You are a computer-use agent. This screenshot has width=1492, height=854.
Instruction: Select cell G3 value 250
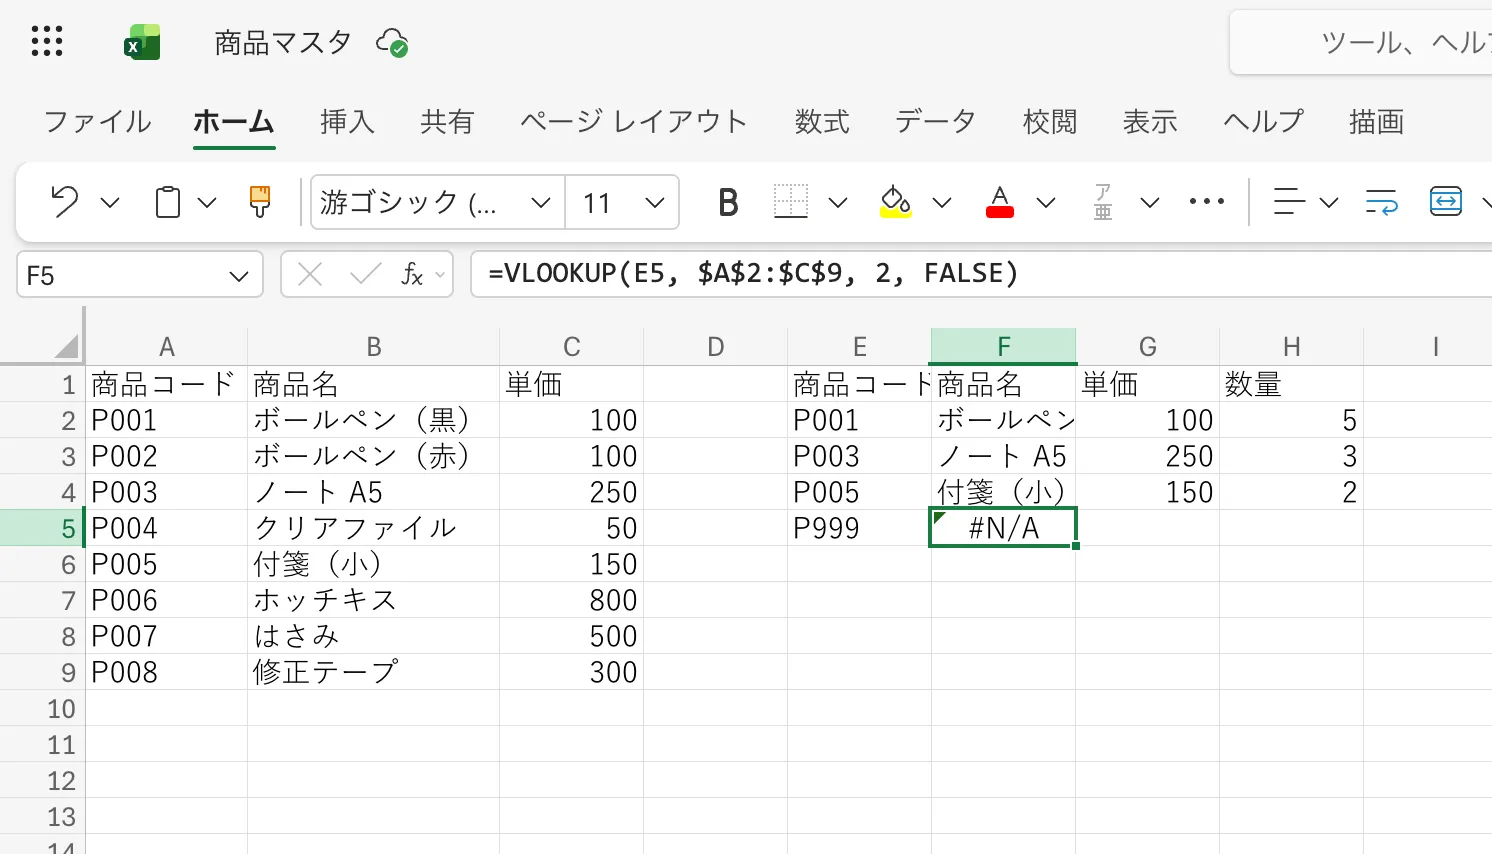pos(1148,456)
